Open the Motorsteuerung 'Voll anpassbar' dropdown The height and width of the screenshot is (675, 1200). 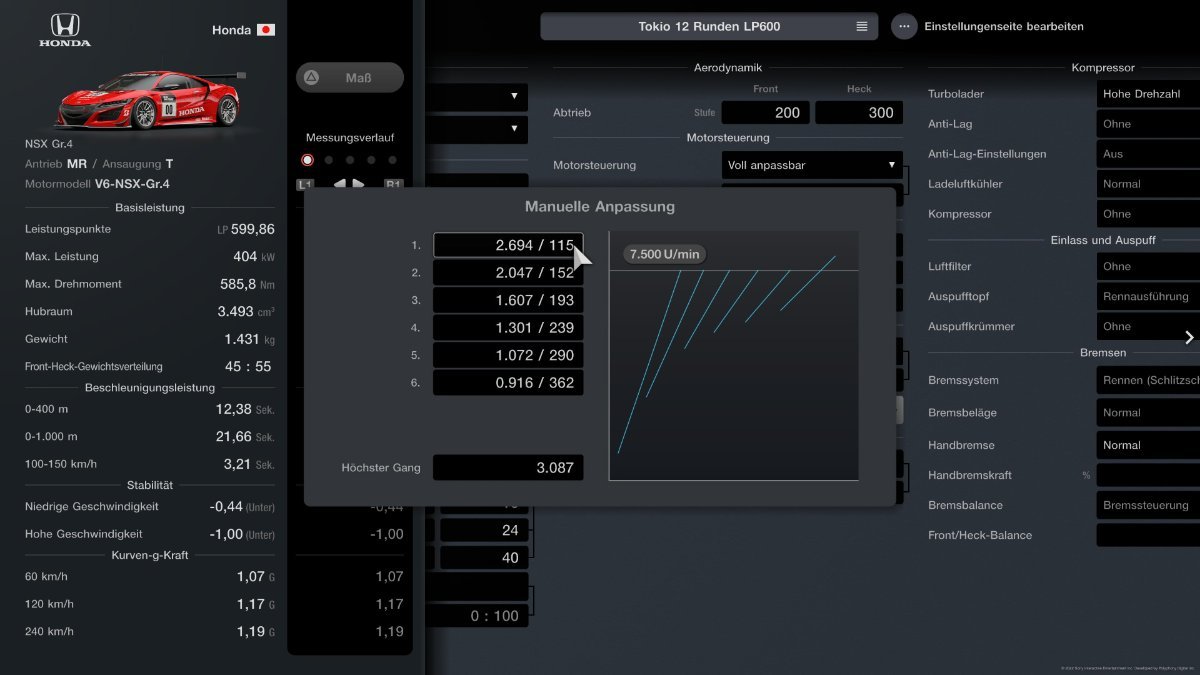coord(812,165)
